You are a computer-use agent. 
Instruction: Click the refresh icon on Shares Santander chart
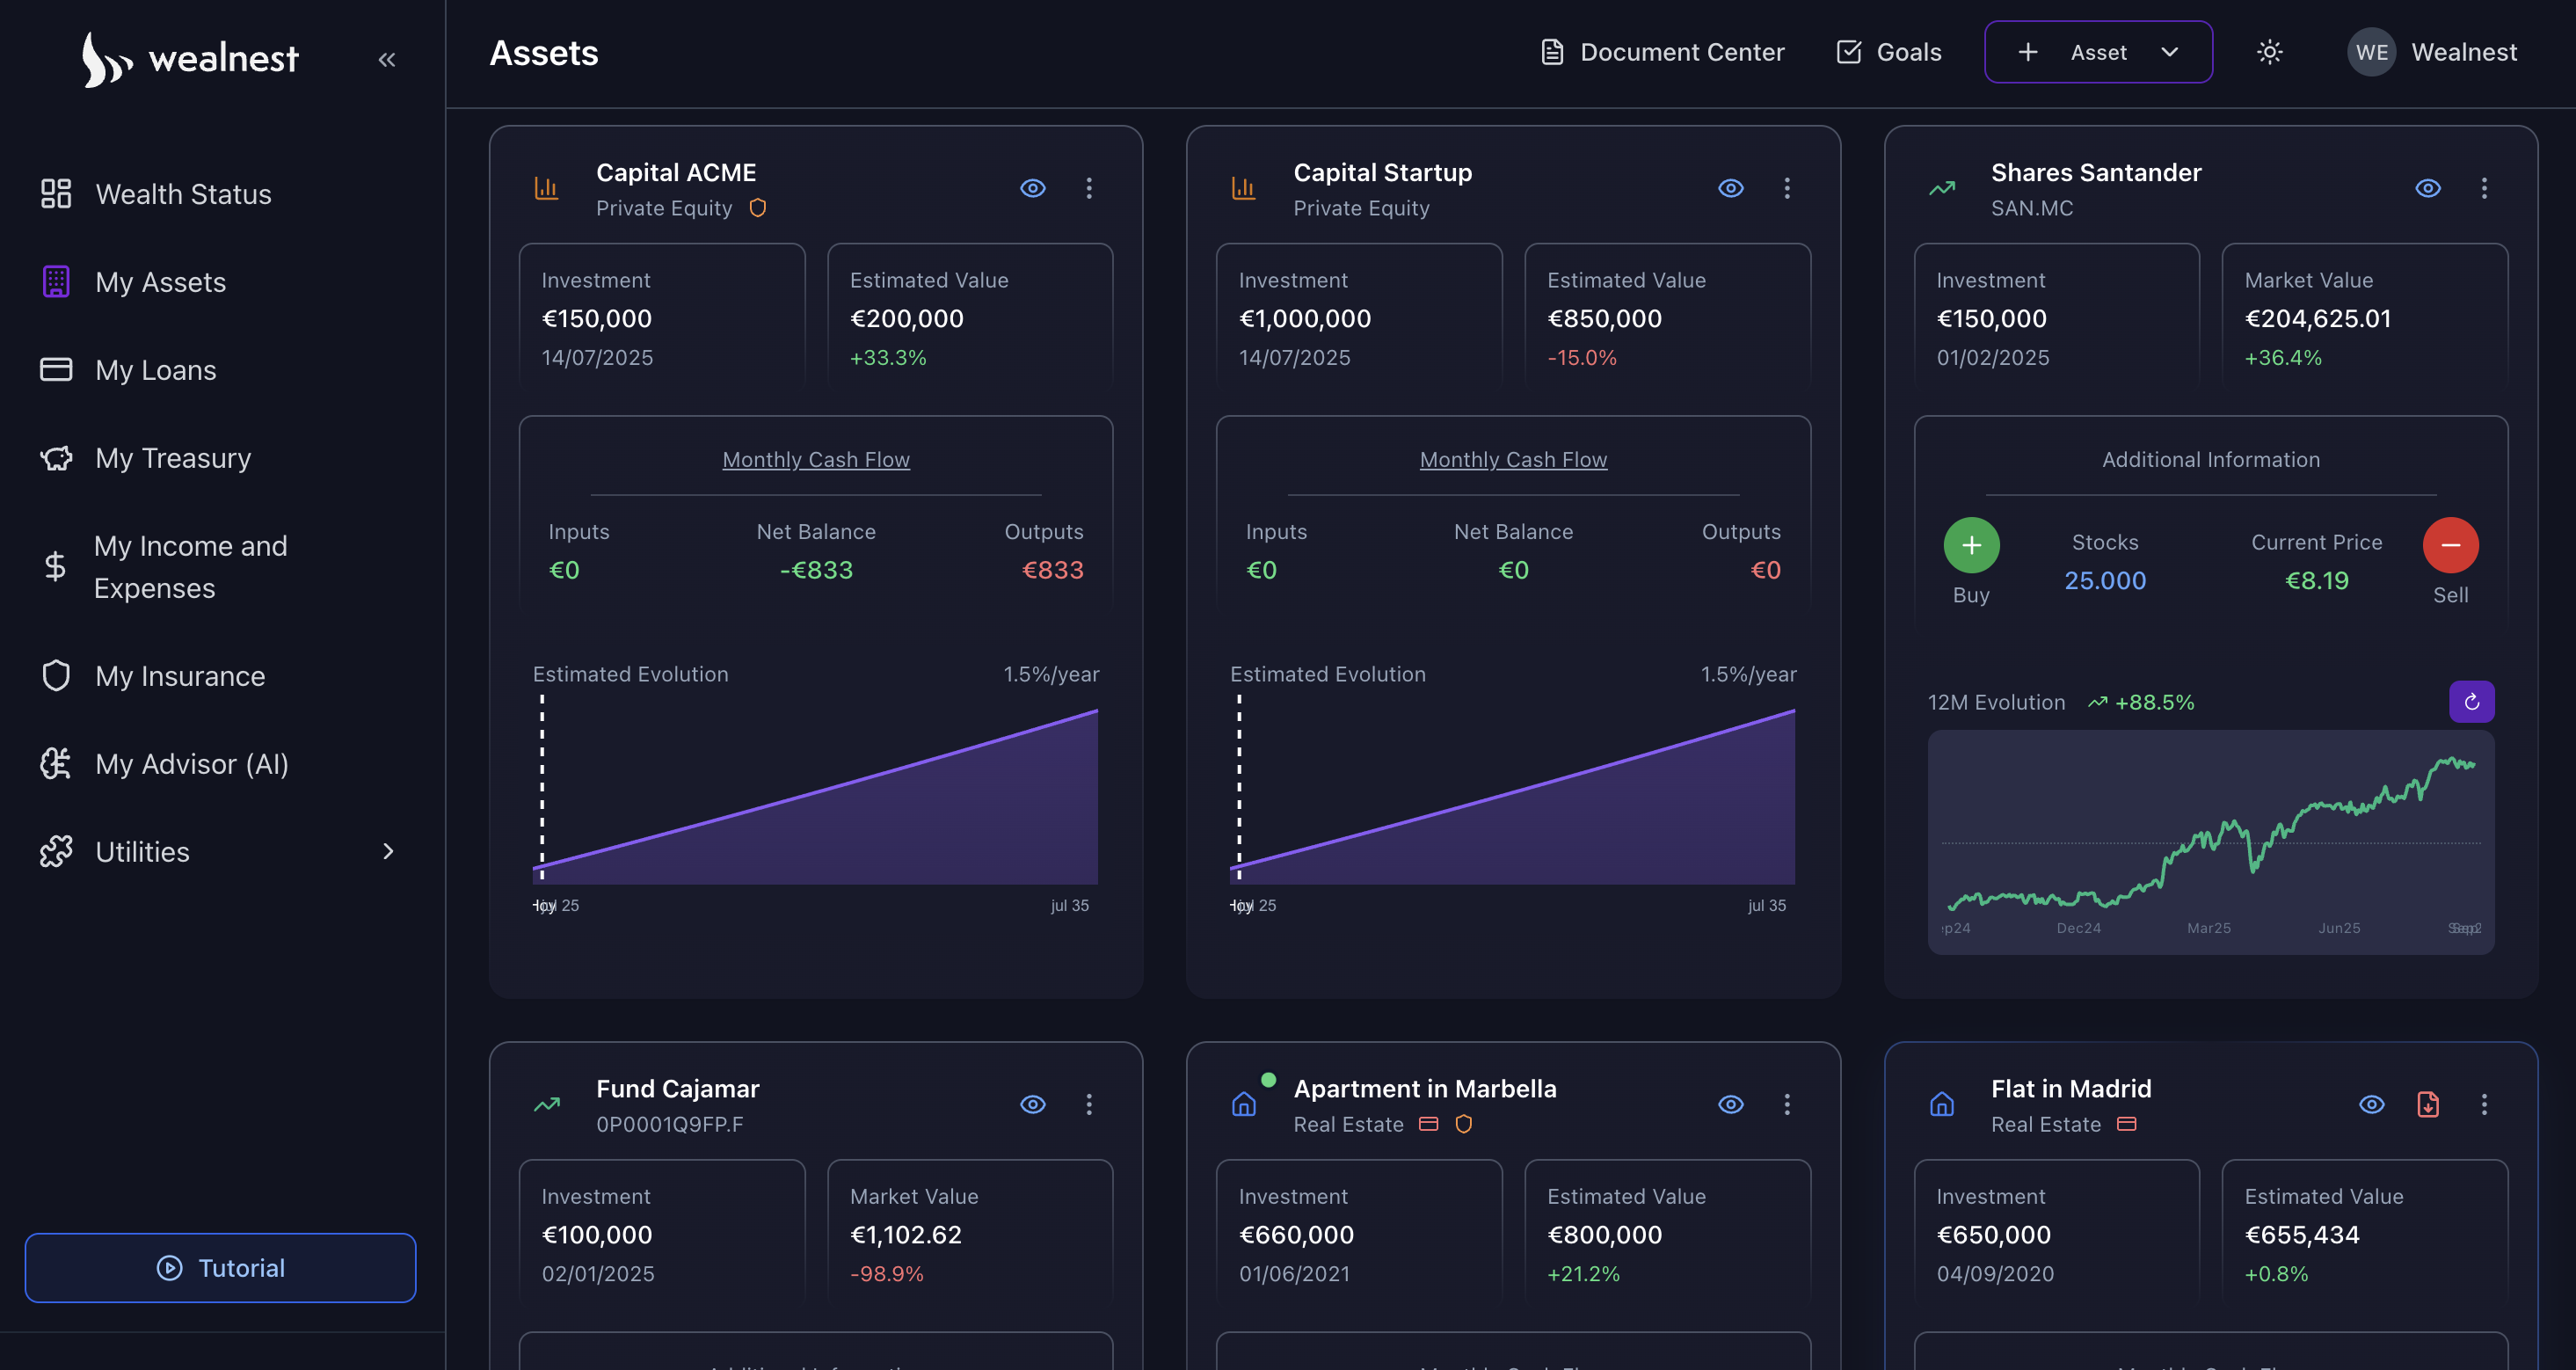point(2471,701)
